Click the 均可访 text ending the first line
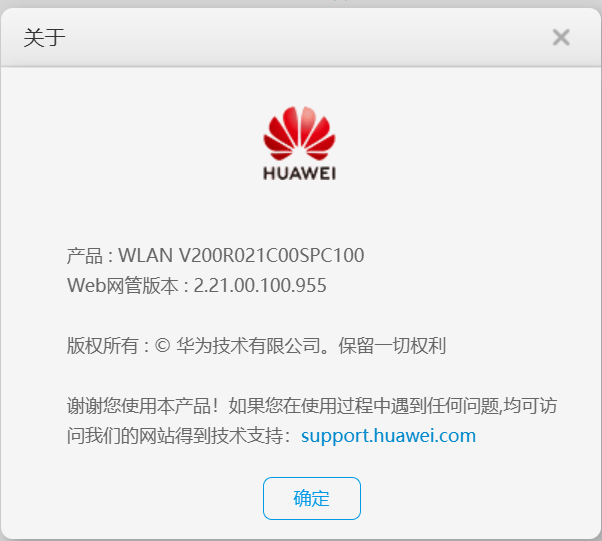602x541 pixels. pyautogui.click(x=530, y=405)
